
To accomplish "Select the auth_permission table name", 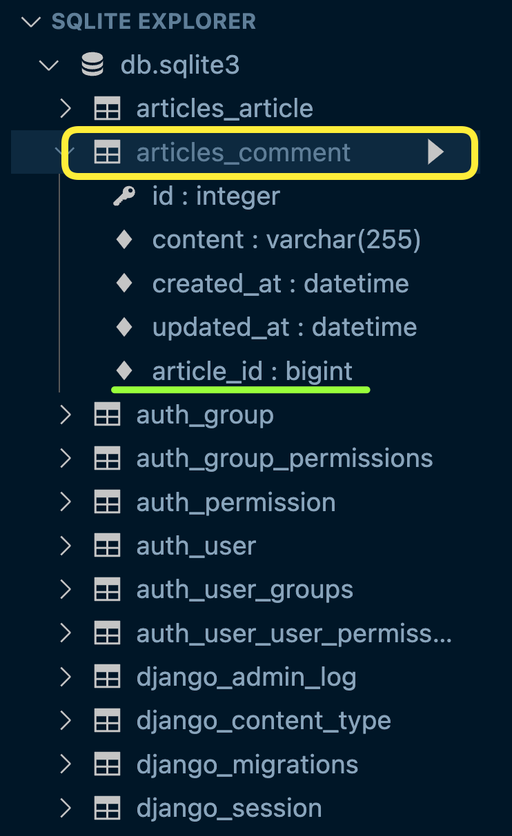I will [x=236, y=503].
